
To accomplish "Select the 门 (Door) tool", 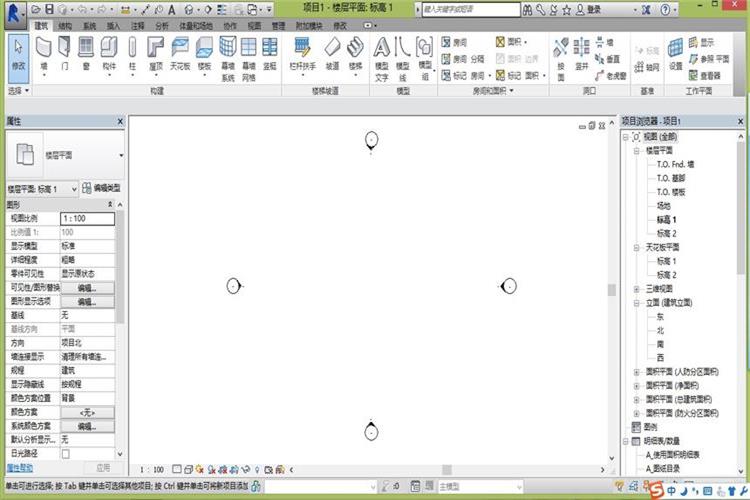I will click(65, 55).
